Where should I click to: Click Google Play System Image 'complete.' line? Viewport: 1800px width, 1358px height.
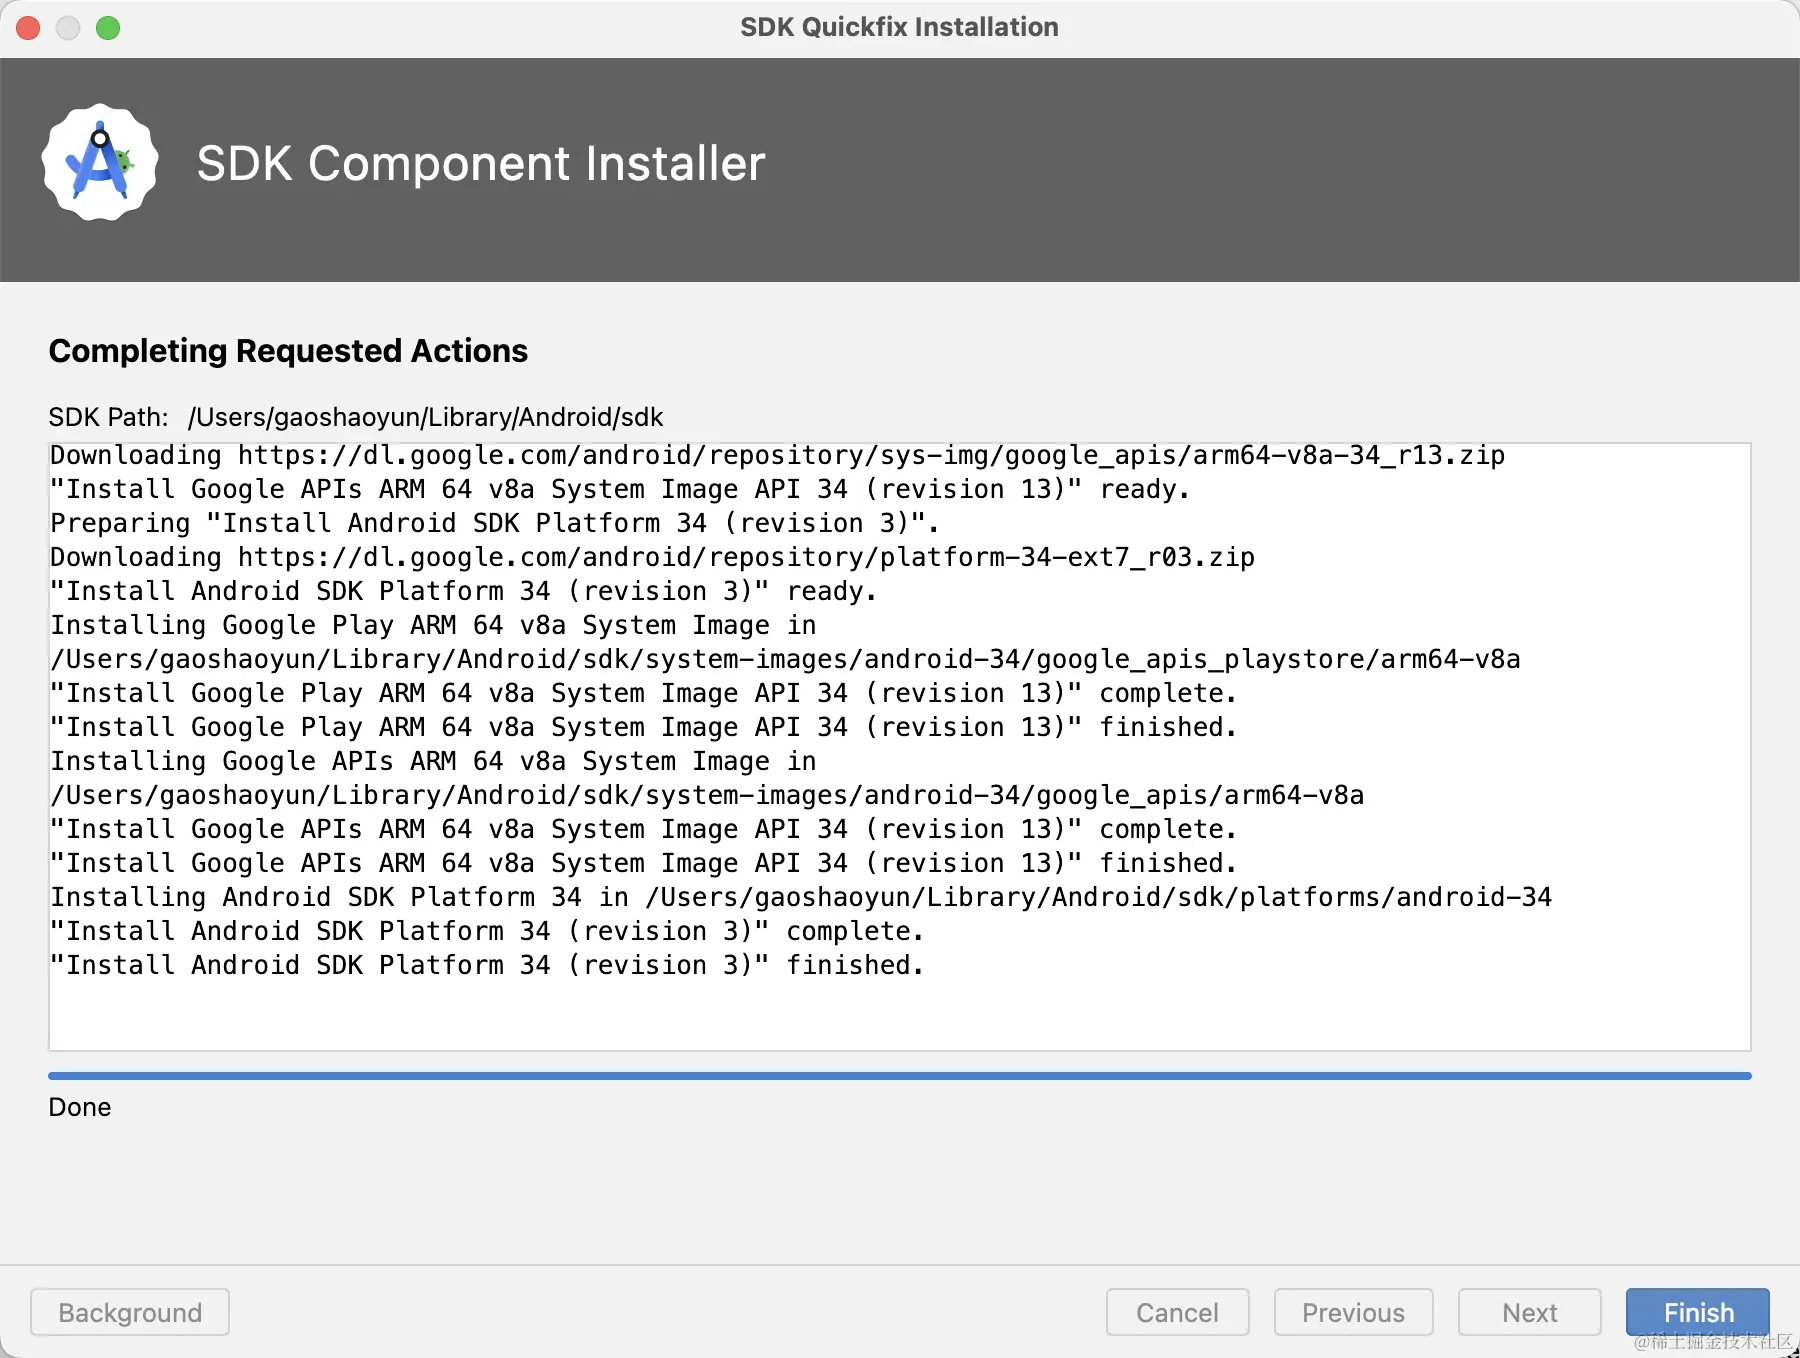click(x=644, y=693)
